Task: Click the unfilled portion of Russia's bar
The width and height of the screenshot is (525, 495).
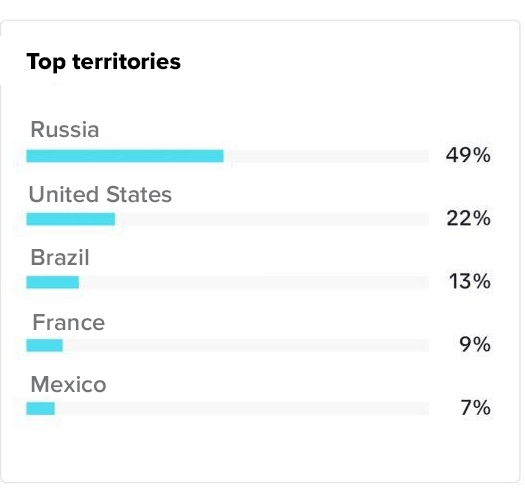Action: click(326, 156)
